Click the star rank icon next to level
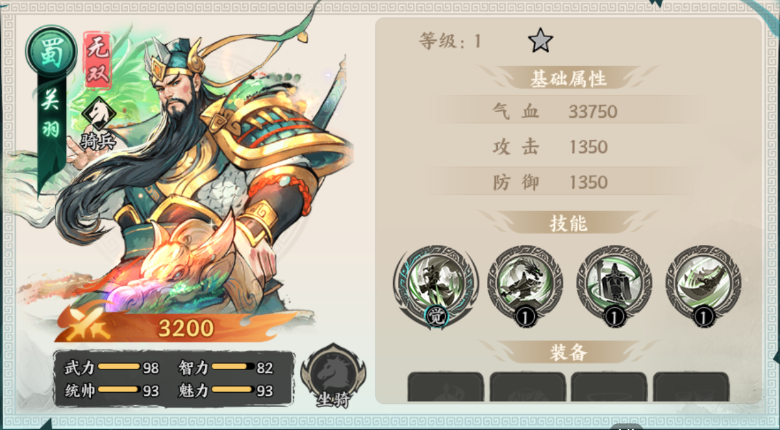Viewport: 780px width, 430px height. (540, 40)
